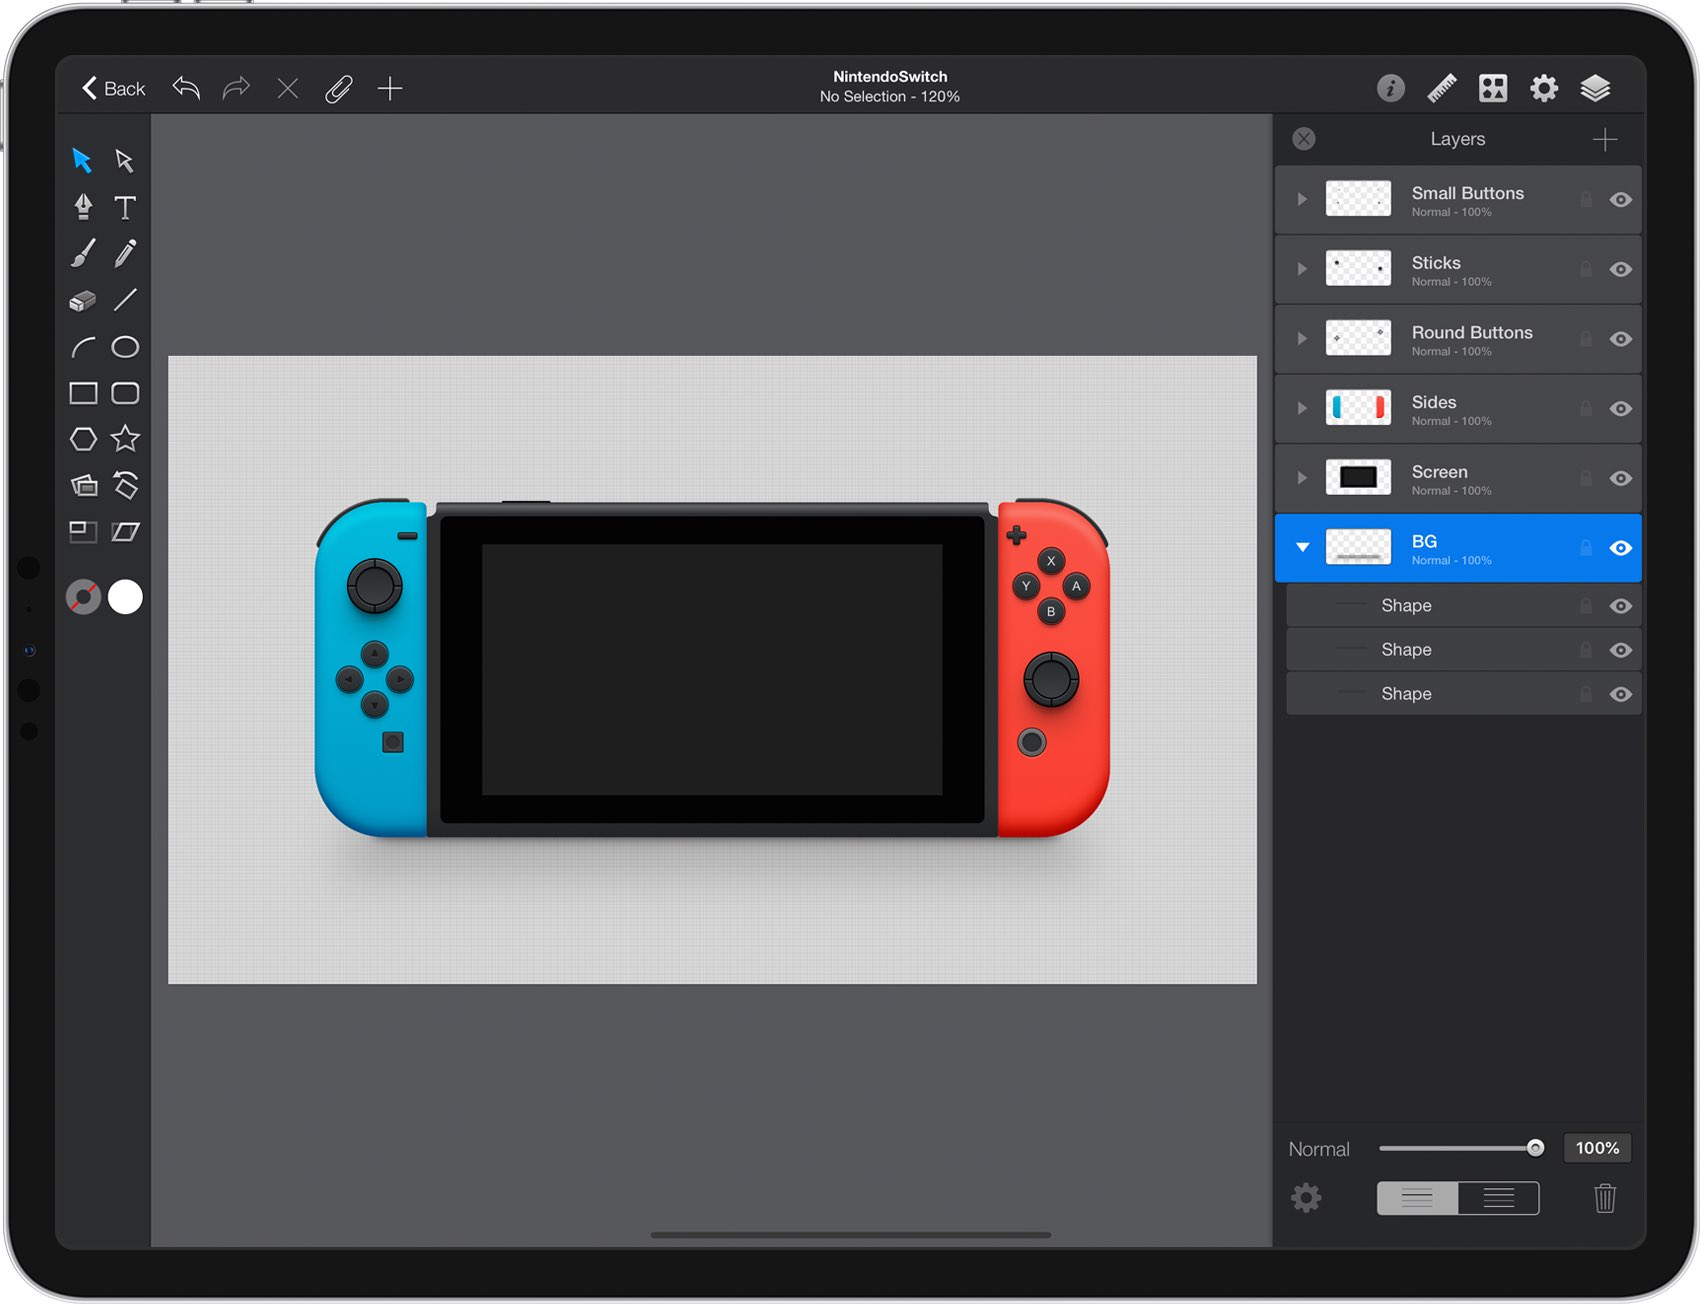This screenshot has width=1700, height=1304.
Task: Toggle visibility of Screen layer
Action: pos(1621,478)
